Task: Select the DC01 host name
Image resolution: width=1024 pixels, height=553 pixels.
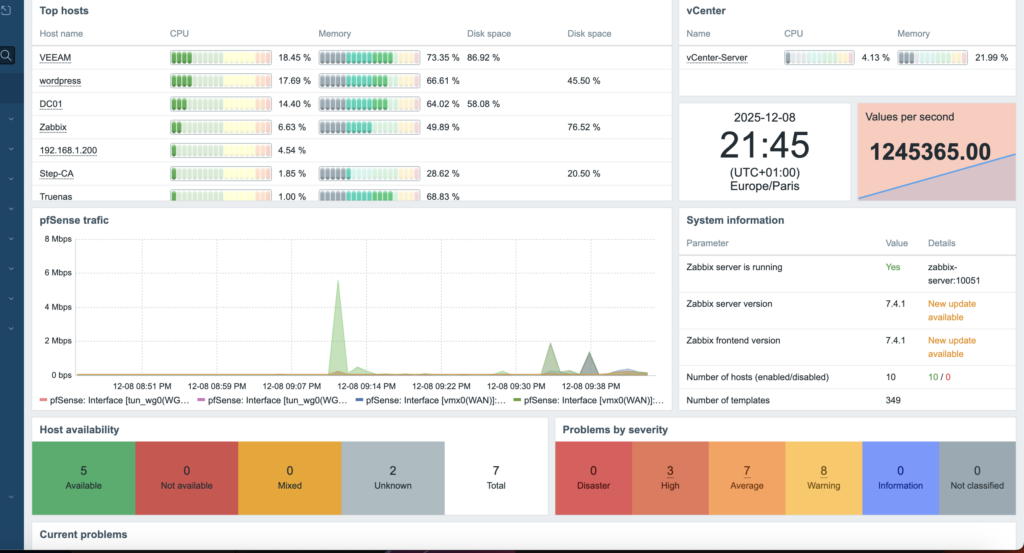Action: click(52, 104)
